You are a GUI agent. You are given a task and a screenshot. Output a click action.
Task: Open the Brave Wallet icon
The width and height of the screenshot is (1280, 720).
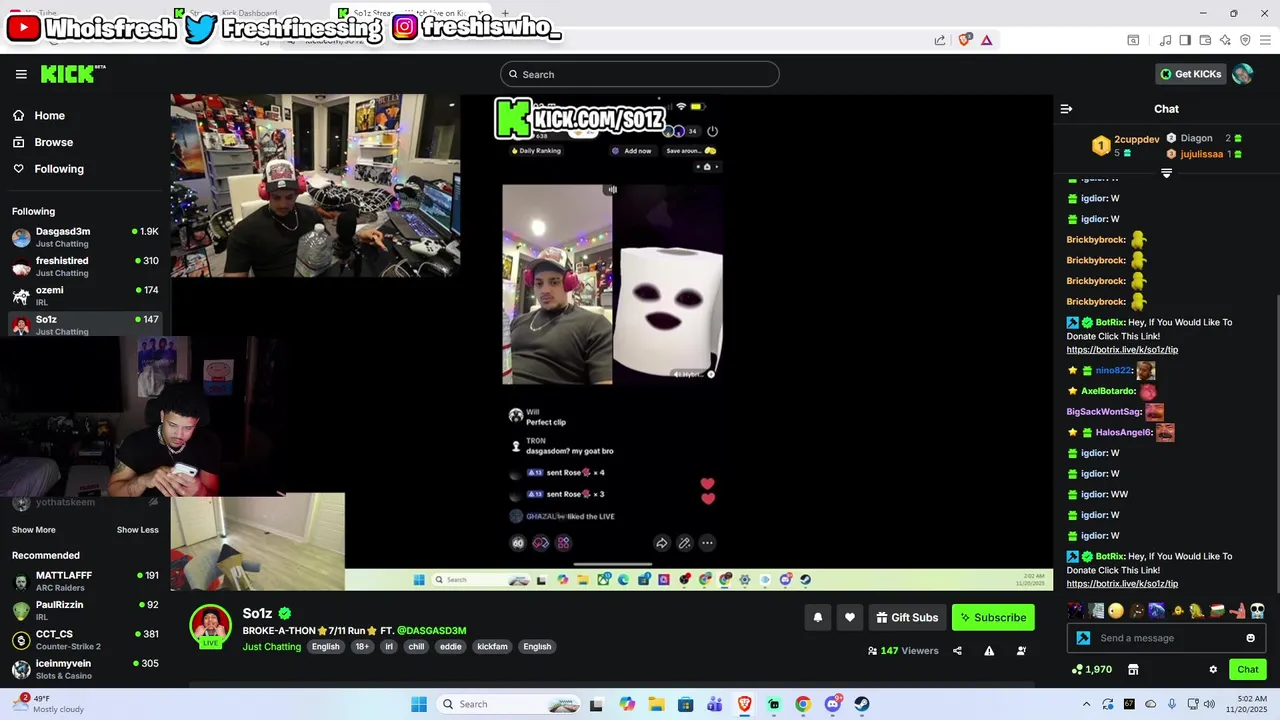coord(1205,40)
